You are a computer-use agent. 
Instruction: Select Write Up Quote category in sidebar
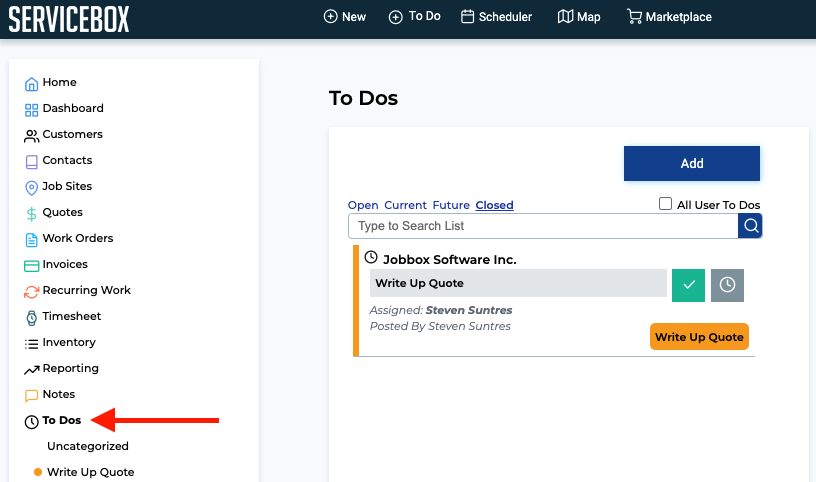click(x=91, y=472)
